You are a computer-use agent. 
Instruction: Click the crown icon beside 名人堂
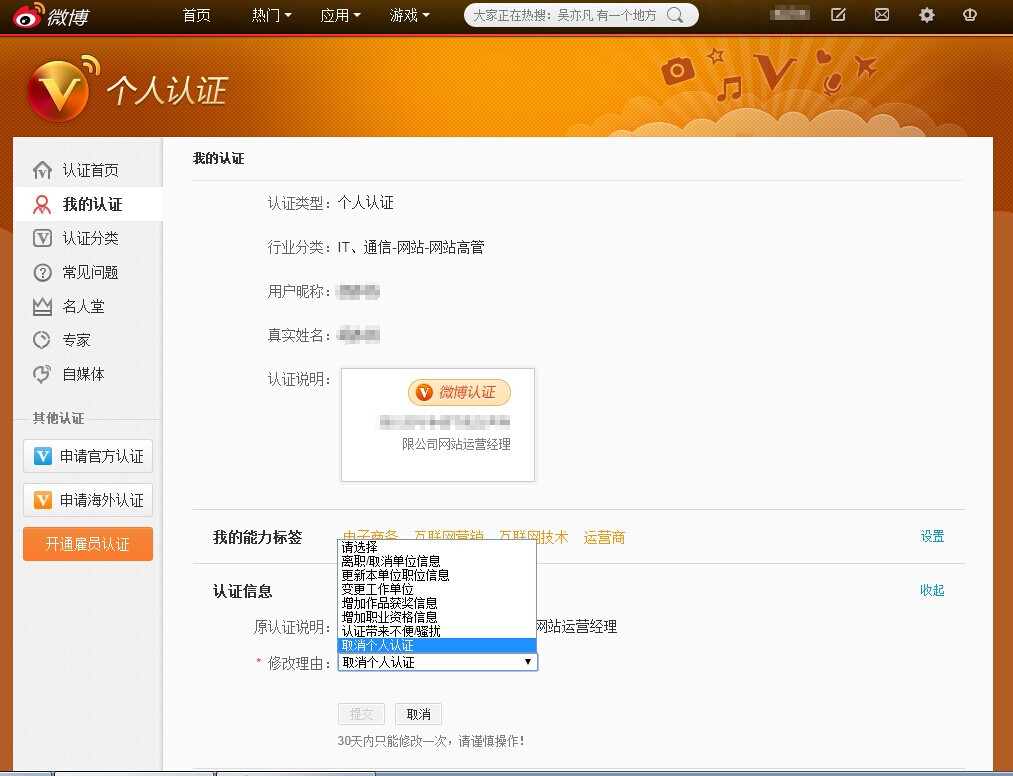(42, 306)
